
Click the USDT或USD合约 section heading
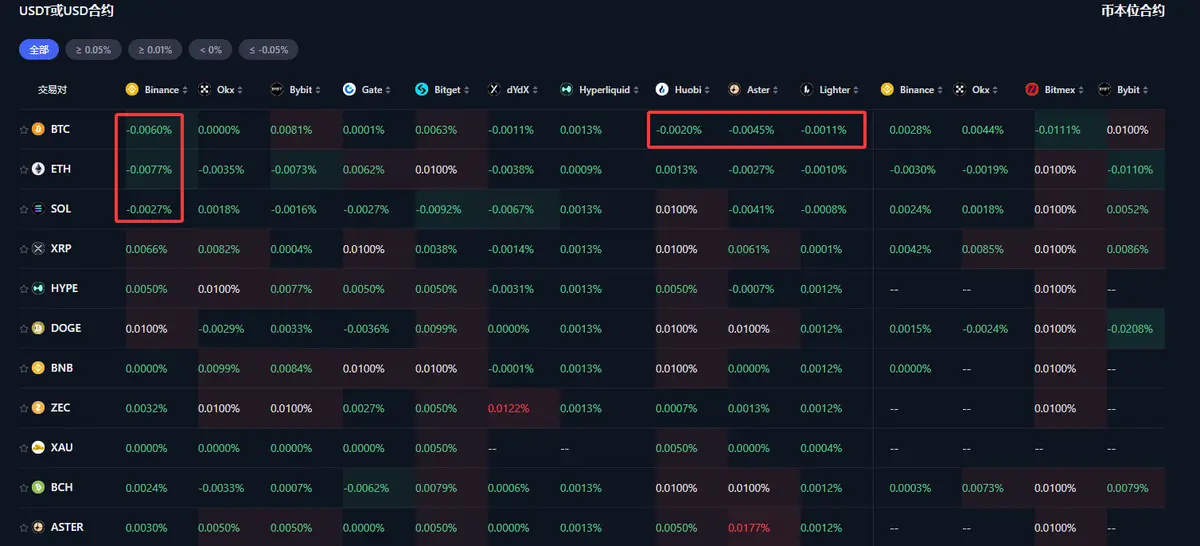click(x=66, y=11)
